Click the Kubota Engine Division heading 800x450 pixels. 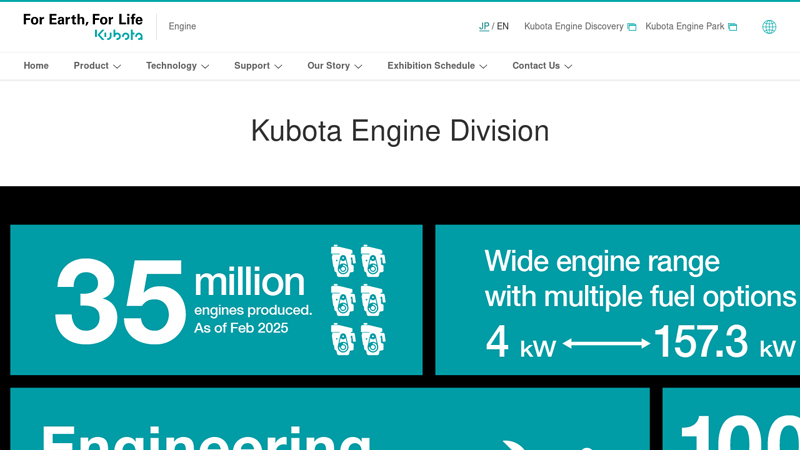pyautogui.click(x=400, y=131)
